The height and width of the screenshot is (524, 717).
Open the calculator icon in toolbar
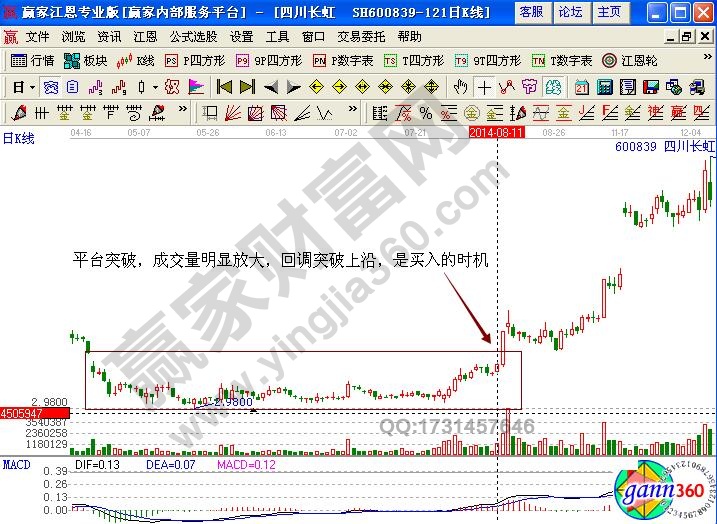point(603,87)
